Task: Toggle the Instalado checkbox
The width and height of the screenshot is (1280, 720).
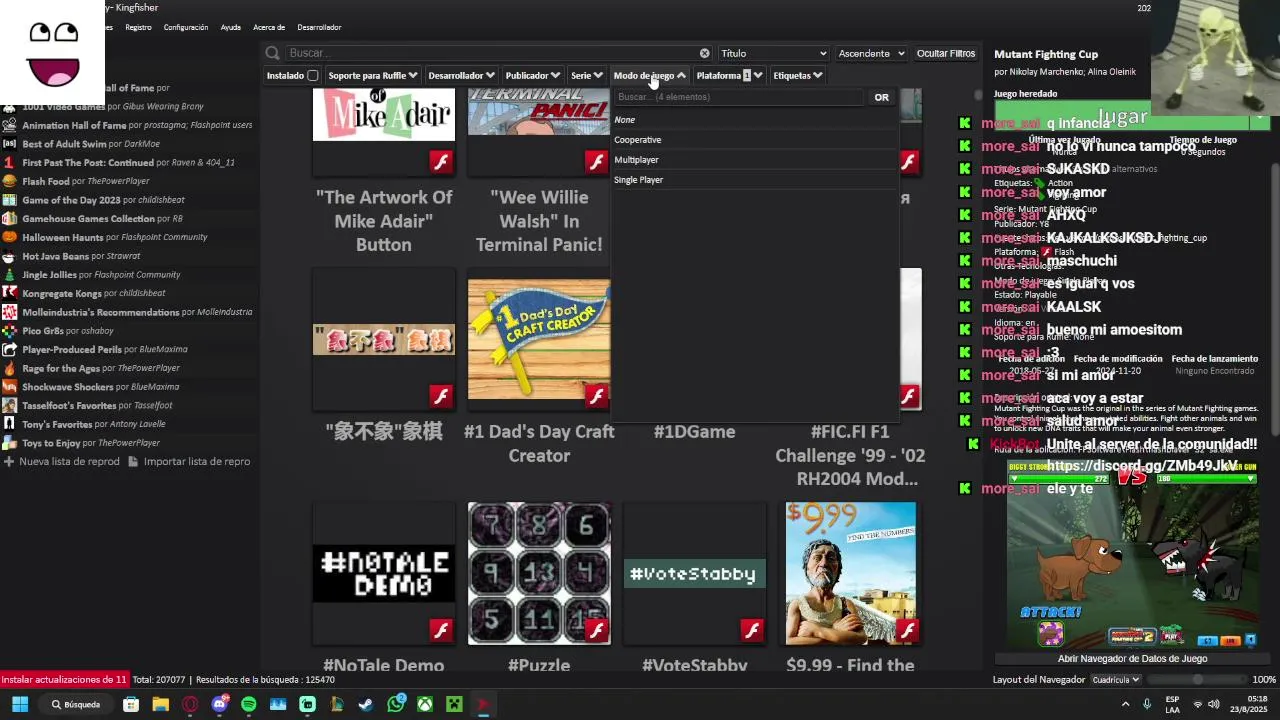Action: (x=312, y=75)
